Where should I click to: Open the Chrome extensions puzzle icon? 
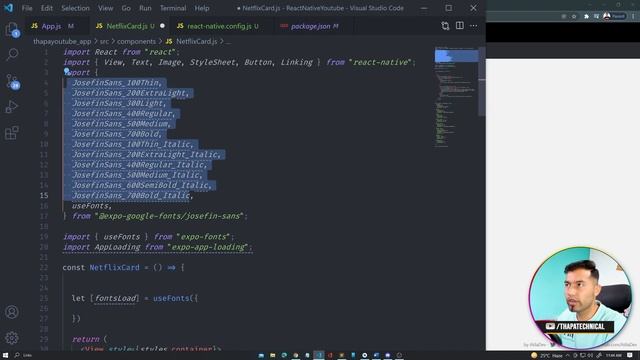pyautogui.click(x=586, y=16)
